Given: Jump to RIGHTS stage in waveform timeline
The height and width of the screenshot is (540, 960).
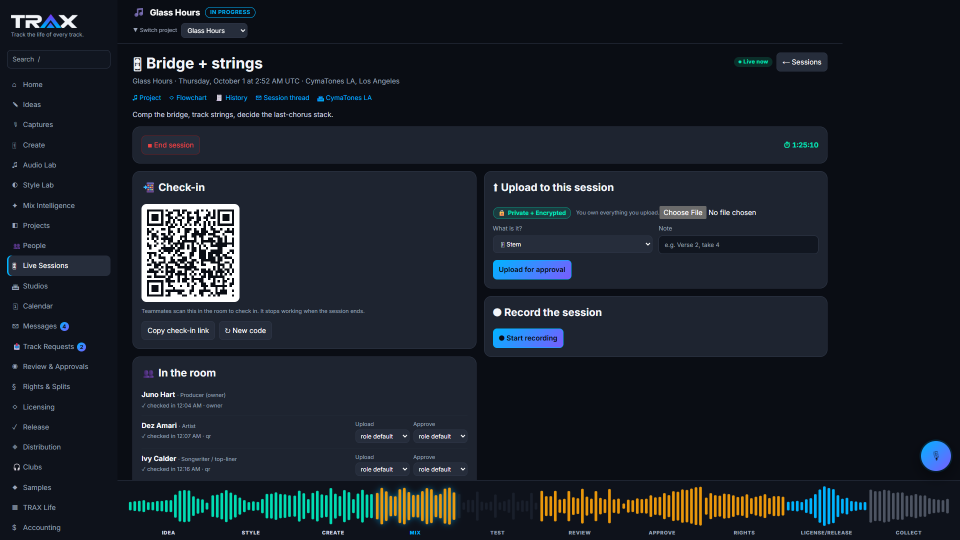Looking at the screenshot, I should tap(744, 533).
